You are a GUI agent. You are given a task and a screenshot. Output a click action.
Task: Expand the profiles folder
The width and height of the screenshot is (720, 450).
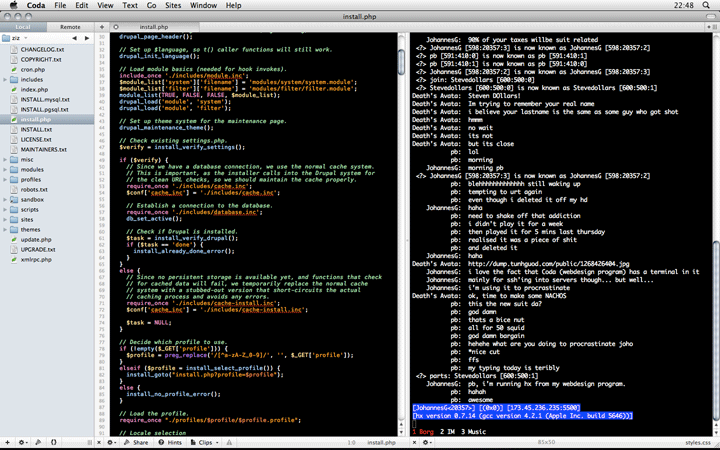coord(5,180)
